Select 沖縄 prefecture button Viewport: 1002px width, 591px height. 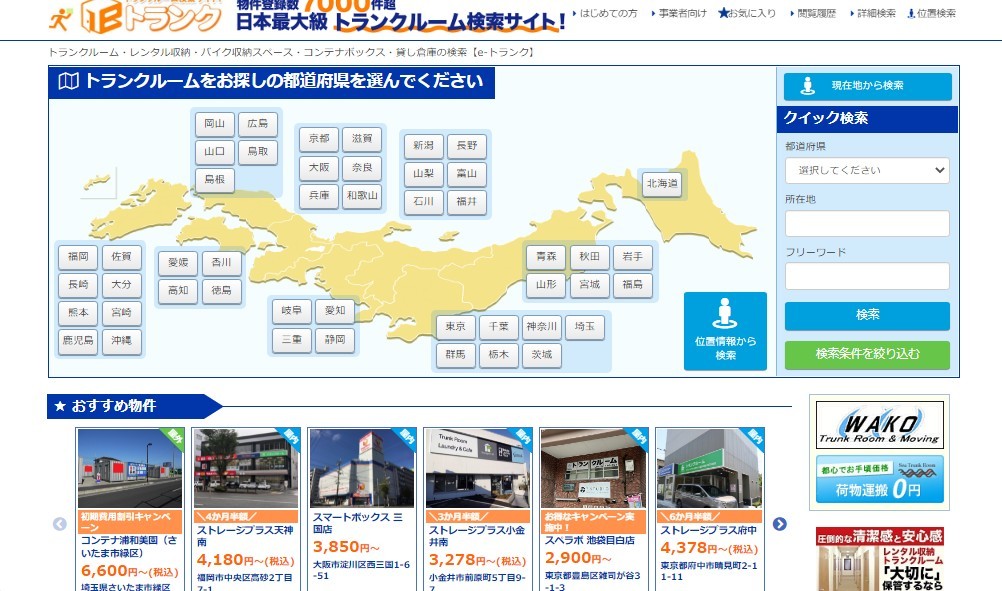pos(121,341)
